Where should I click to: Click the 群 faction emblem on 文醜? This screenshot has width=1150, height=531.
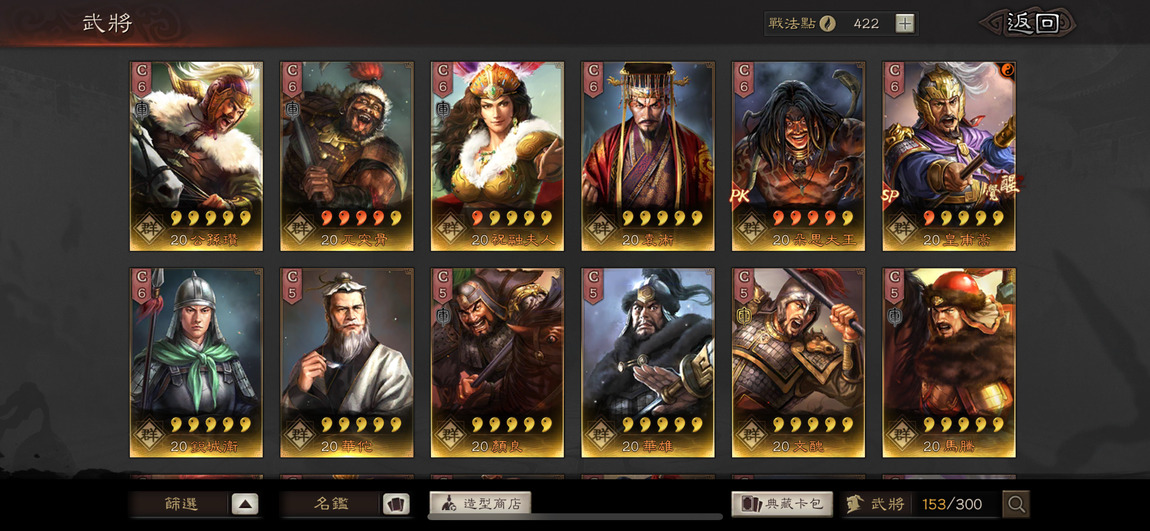click(x=750, y=434)
